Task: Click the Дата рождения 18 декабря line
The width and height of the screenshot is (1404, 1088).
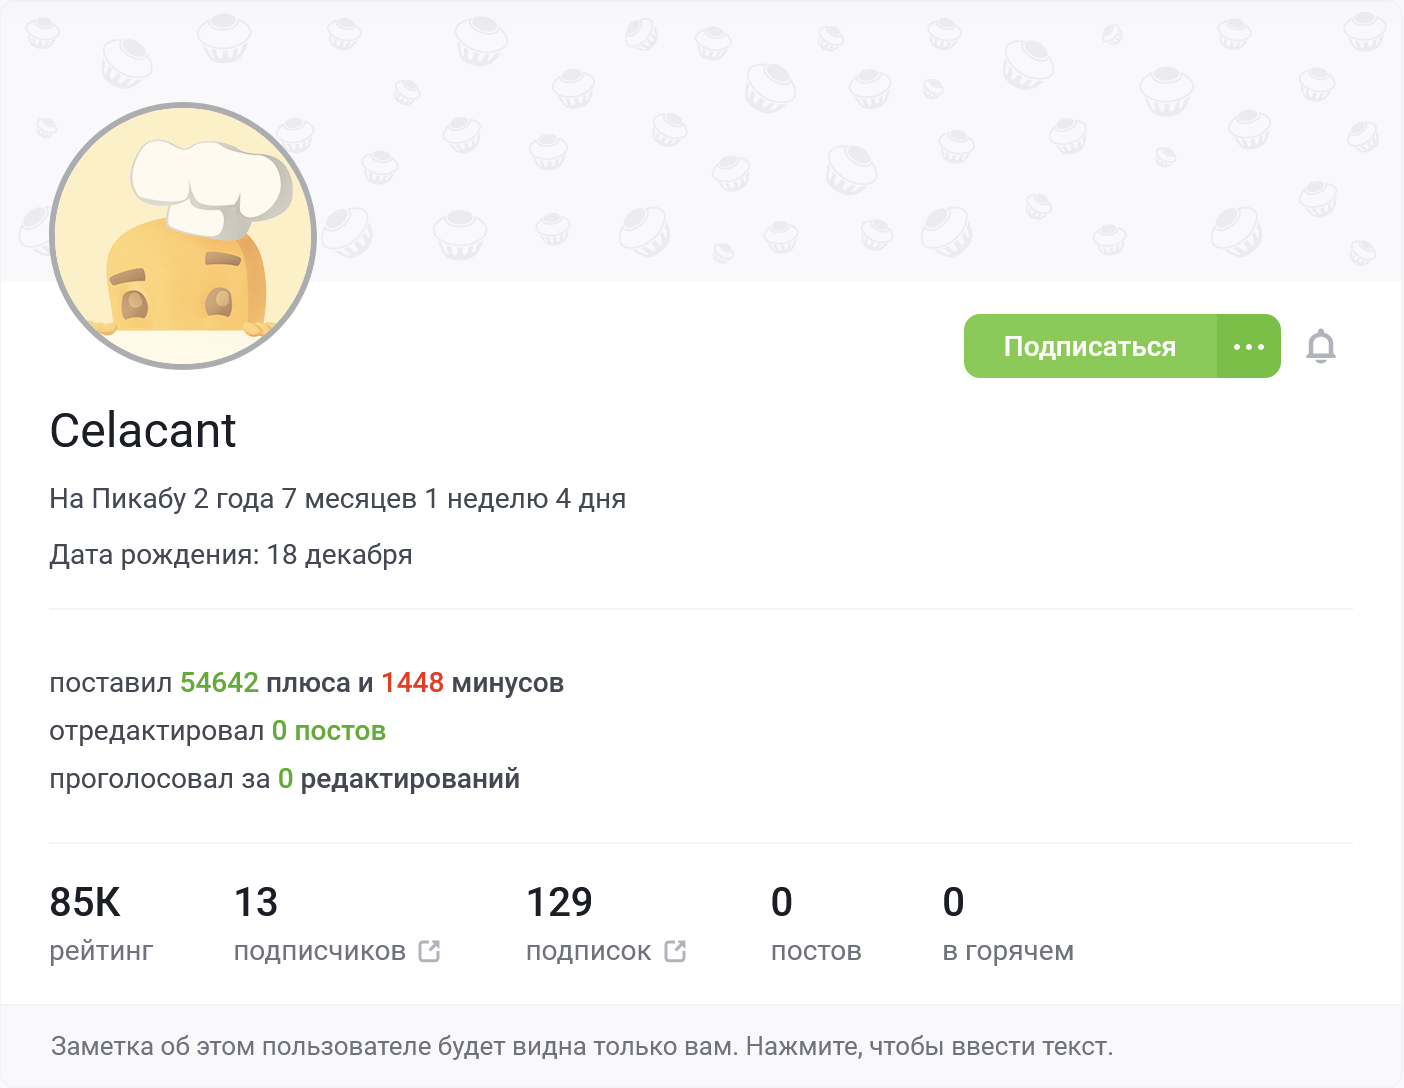Action: (x=231, y=555)
